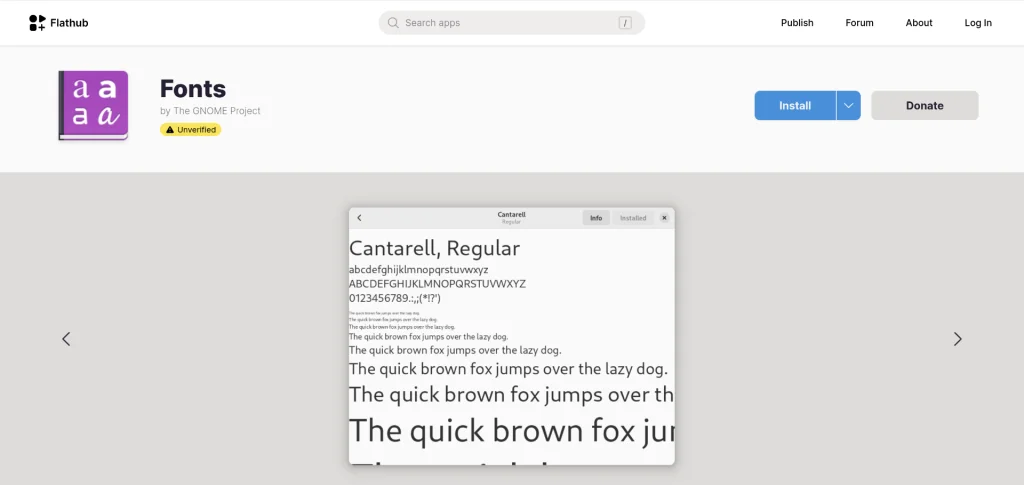Click the Installed label in the screenshot

click(633, 218)
